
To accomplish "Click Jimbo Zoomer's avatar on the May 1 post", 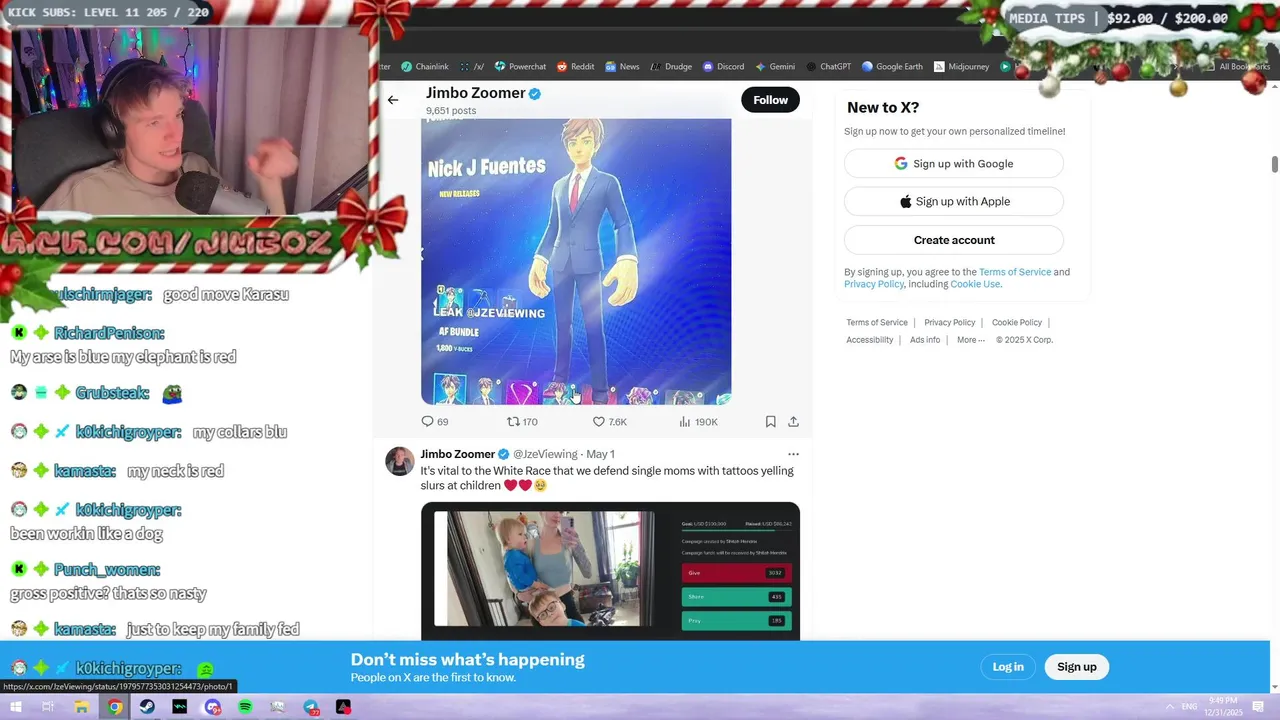I will click(x=400, y=461).
